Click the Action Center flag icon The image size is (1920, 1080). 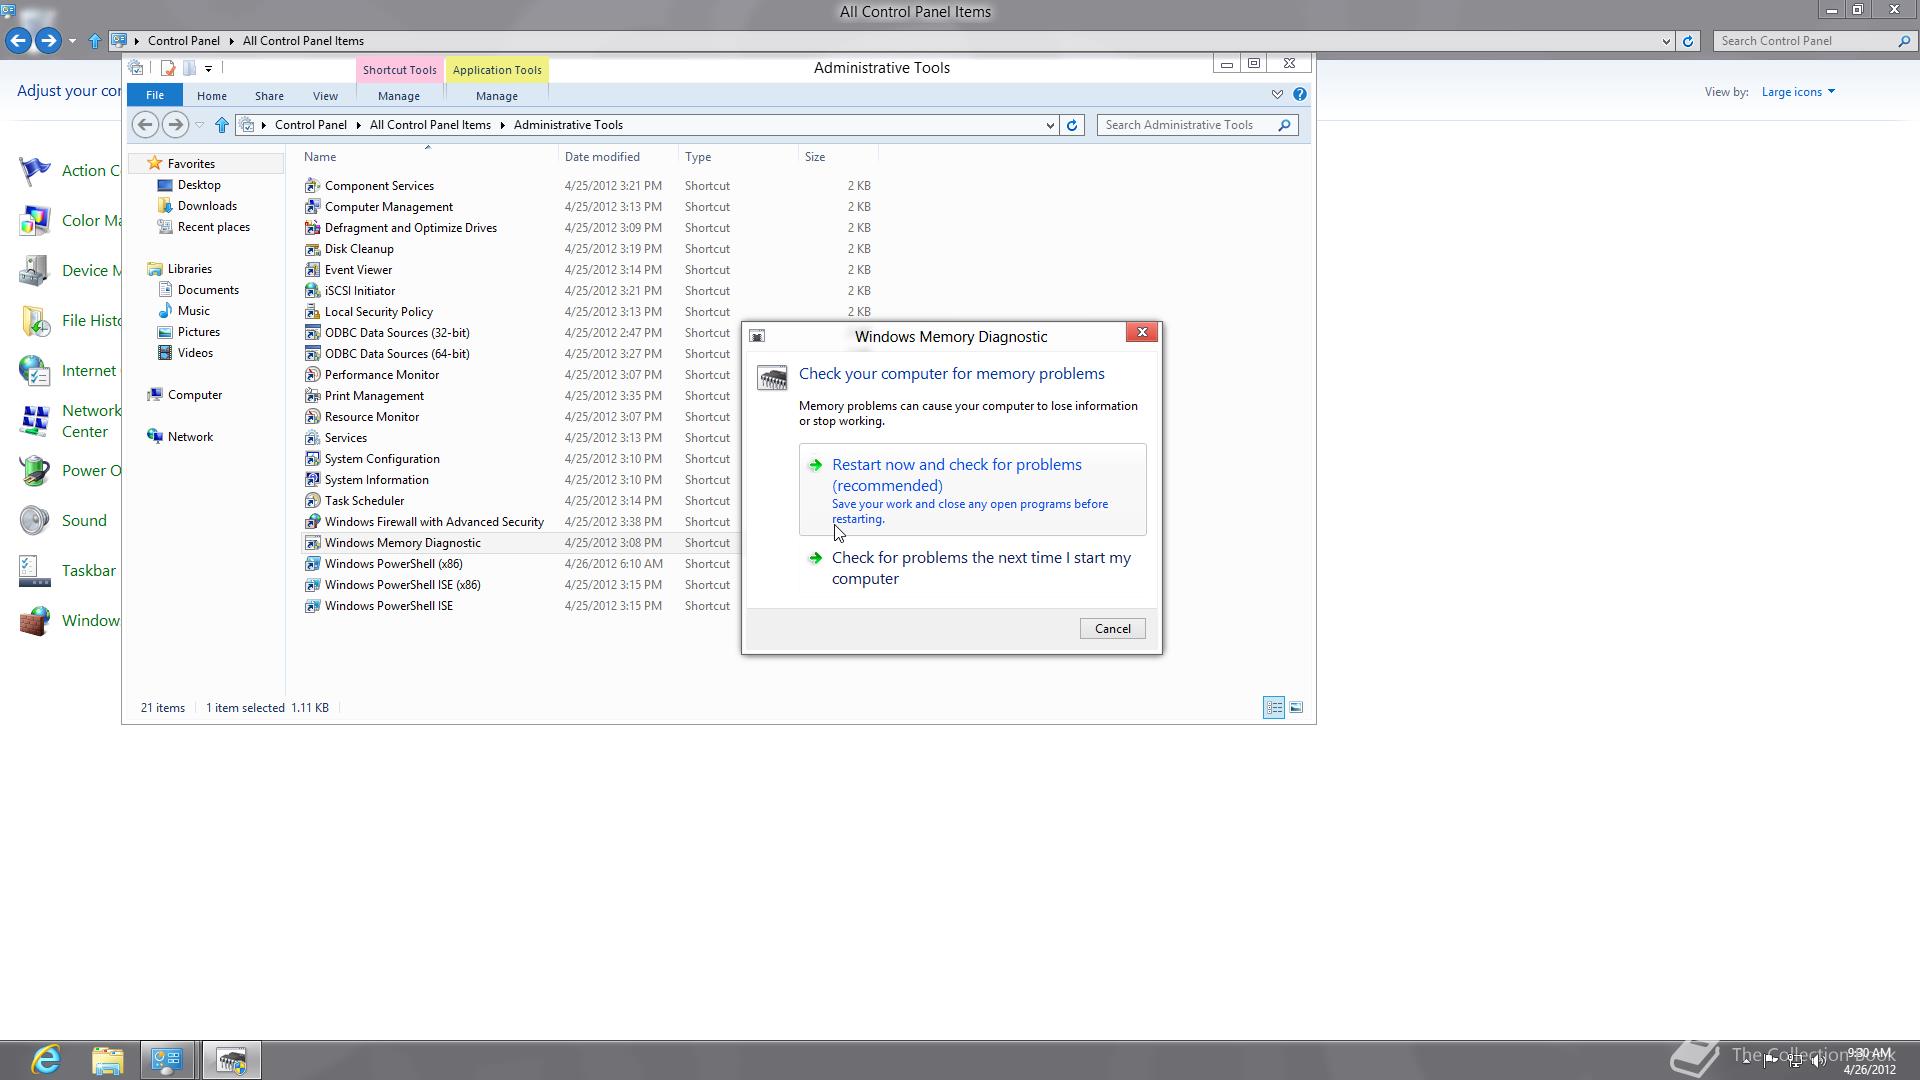click(x=34, y=171)
